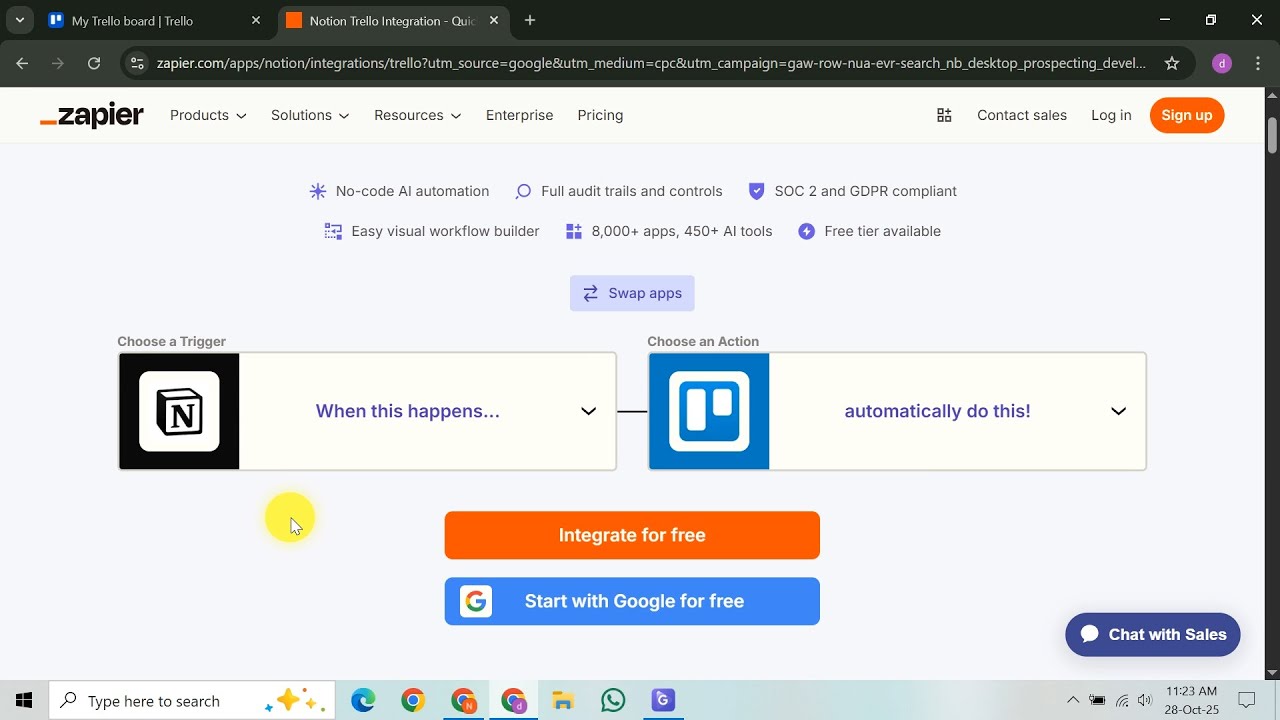Go back using the browser back arrow
The height and width of the screenshot is (720, 1280).
(22, 63)
